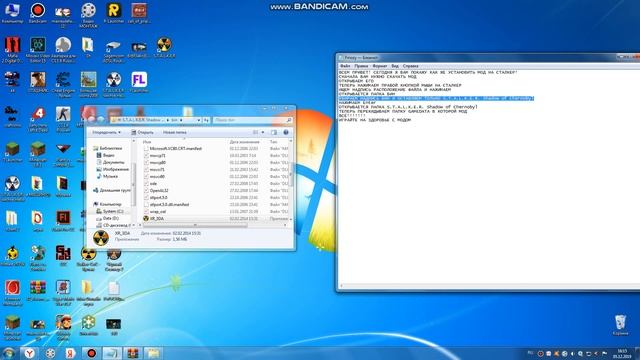This screenshot has height=360, width=640.
Task: Click the address bar refresh button
Action: (x=207, y=120)
